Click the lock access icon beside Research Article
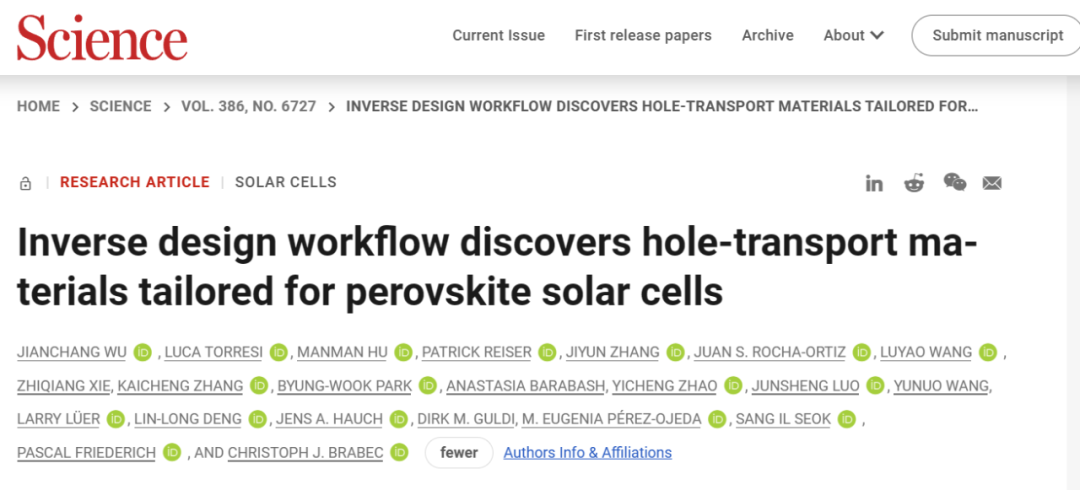 coord(25,183)
